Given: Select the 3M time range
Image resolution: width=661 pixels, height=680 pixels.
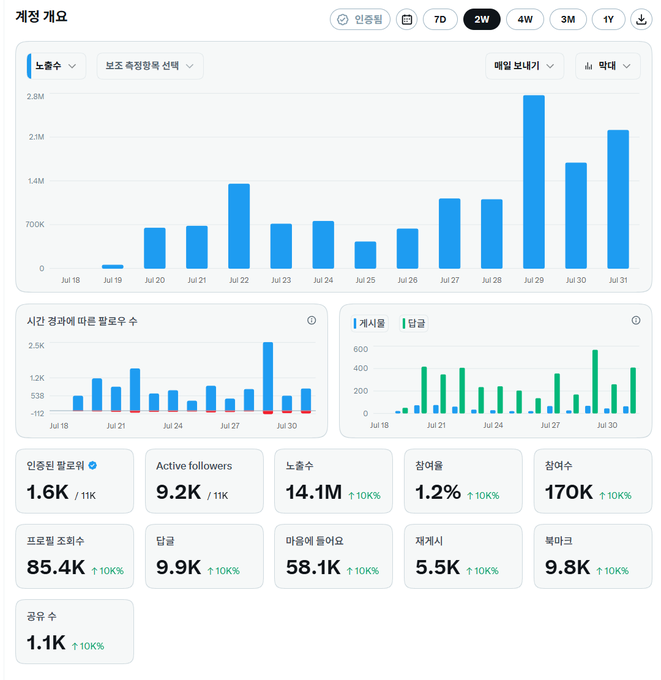Looking at the screenshot, I should (x=568, y=20).
